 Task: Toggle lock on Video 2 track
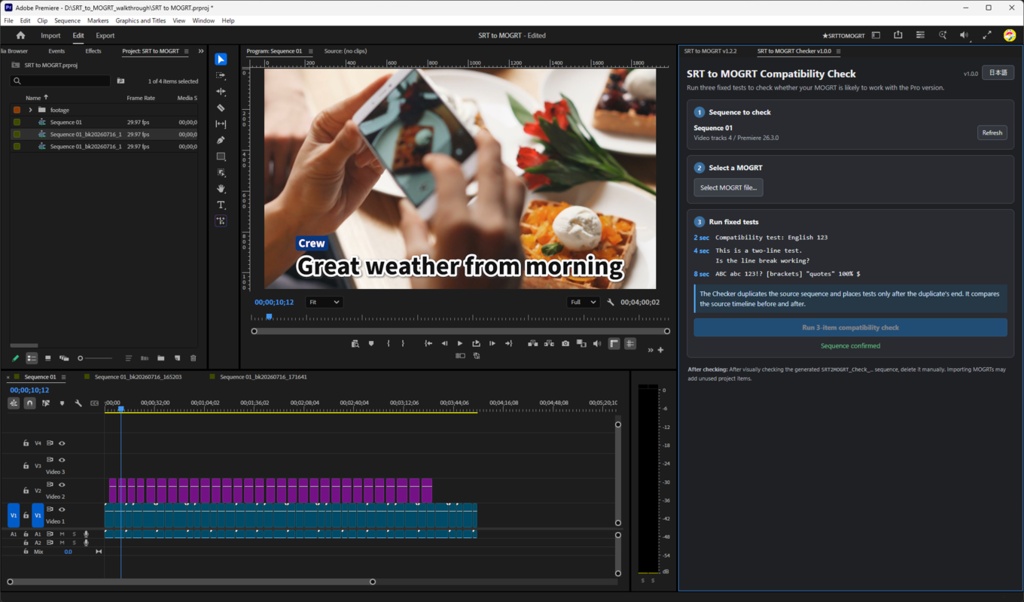(x=26, y=490)
